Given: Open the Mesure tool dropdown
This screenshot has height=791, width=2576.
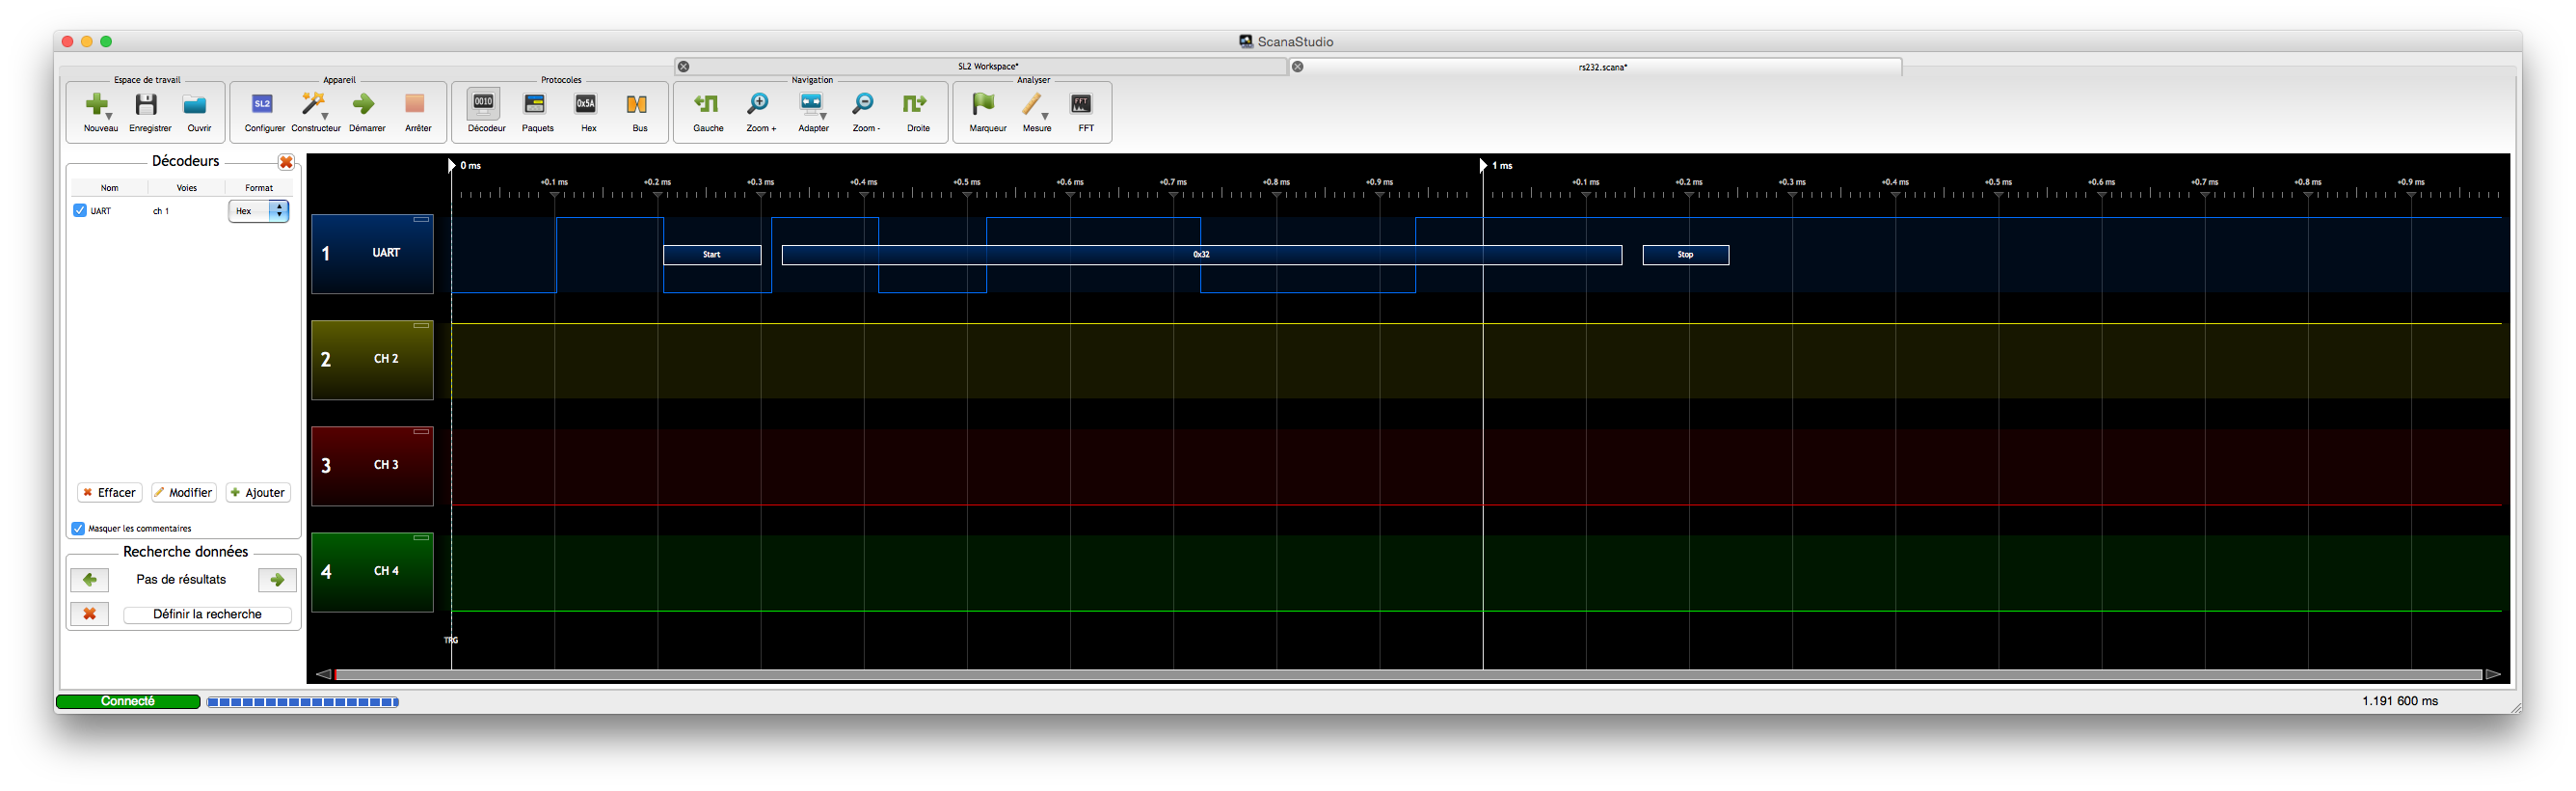Looking at the screenshot, I should (1046, 116).
